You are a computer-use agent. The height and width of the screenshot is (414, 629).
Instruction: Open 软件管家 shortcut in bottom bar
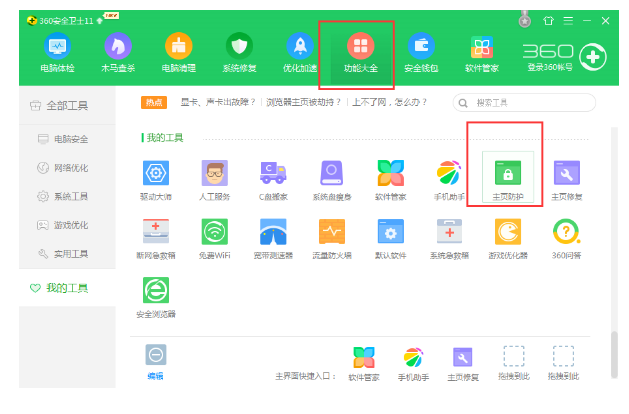[x=364, y=364]
